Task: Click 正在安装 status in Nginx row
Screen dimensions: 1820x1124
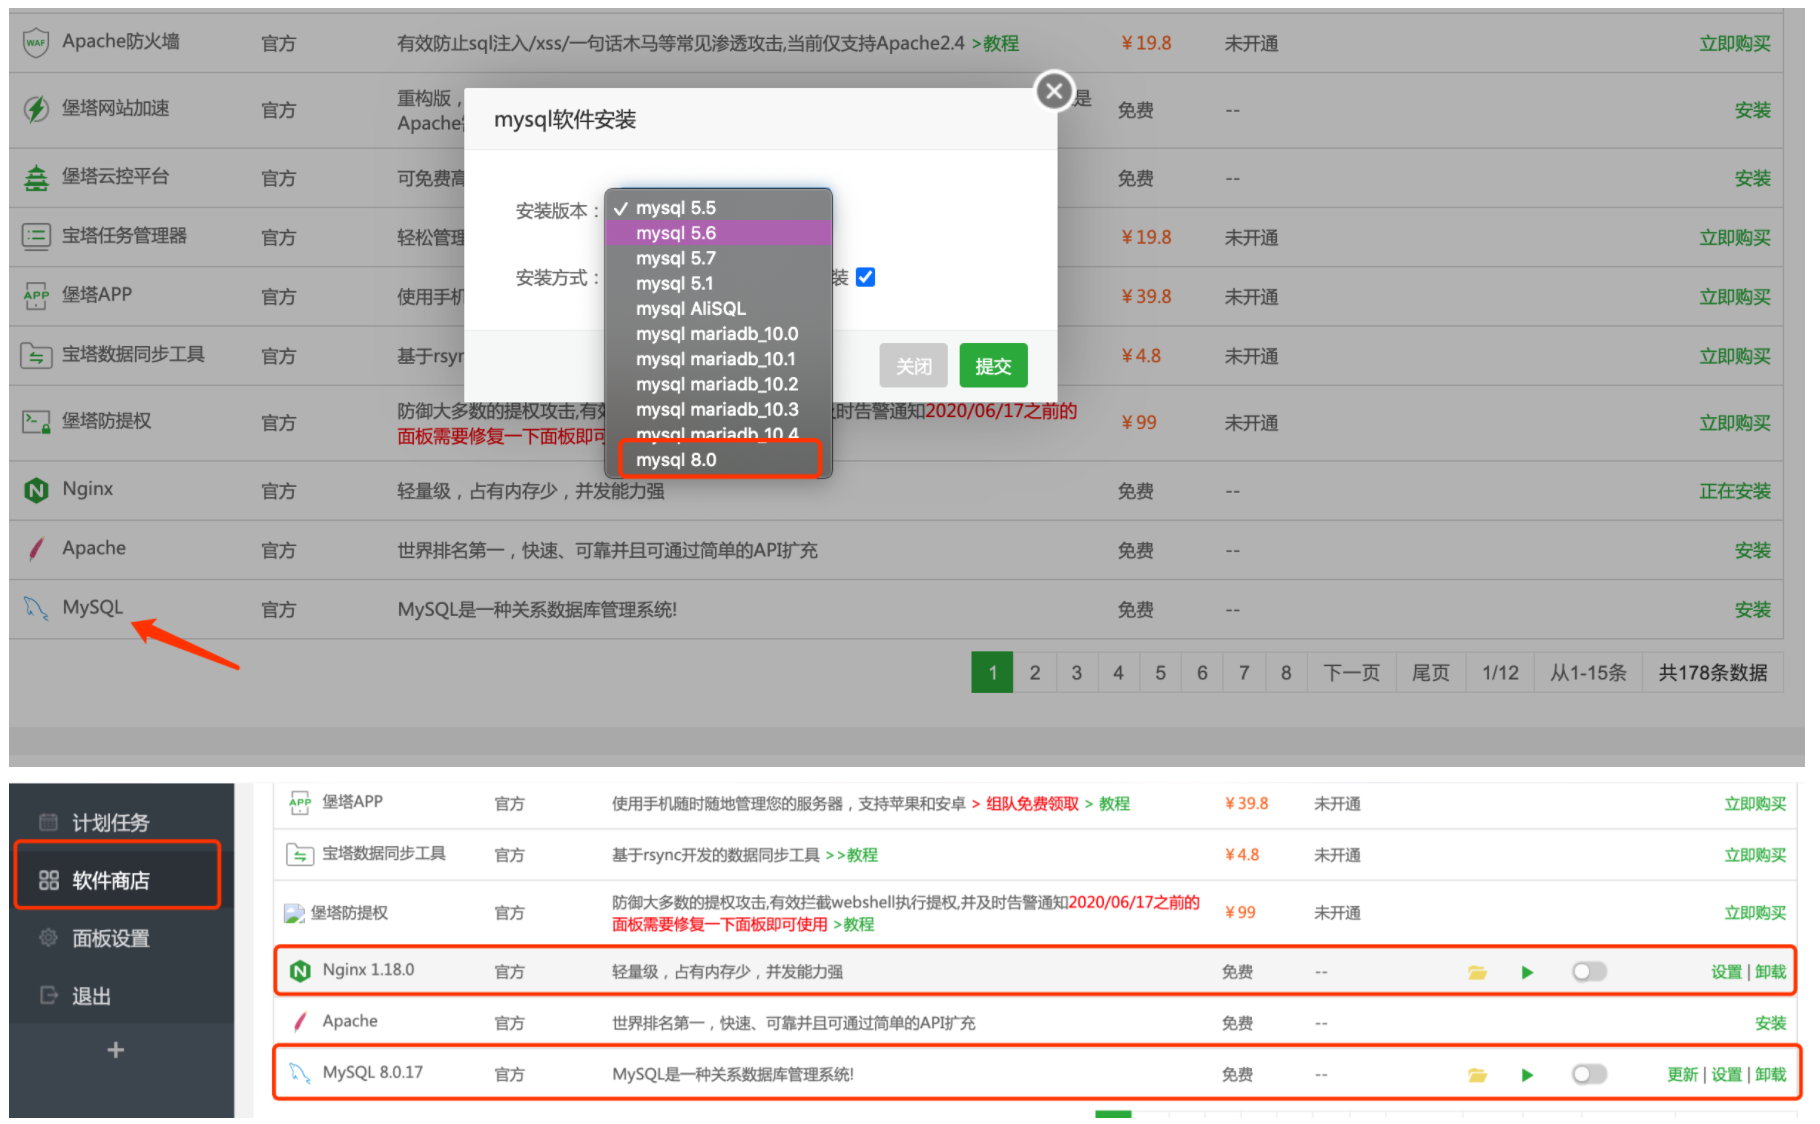Action: (x=1735, y=491)
